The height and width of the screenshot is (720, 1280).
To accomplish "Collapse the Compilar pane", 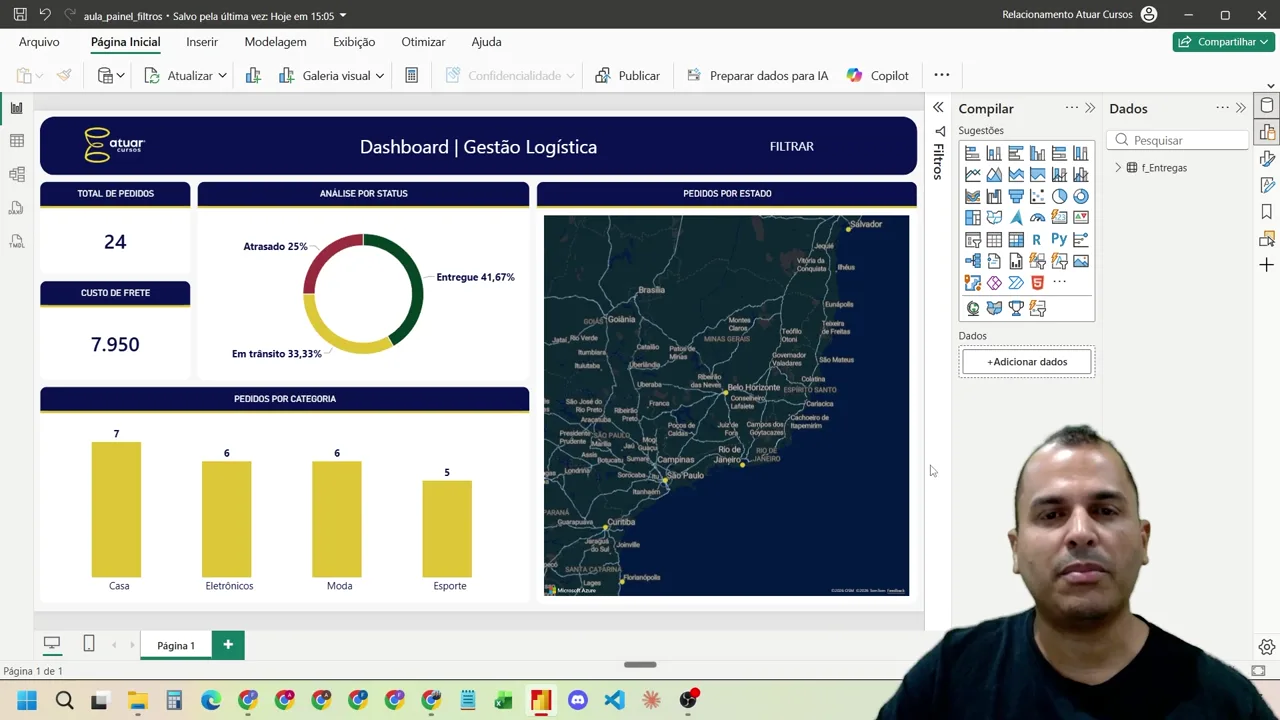I will [1090, 108].
